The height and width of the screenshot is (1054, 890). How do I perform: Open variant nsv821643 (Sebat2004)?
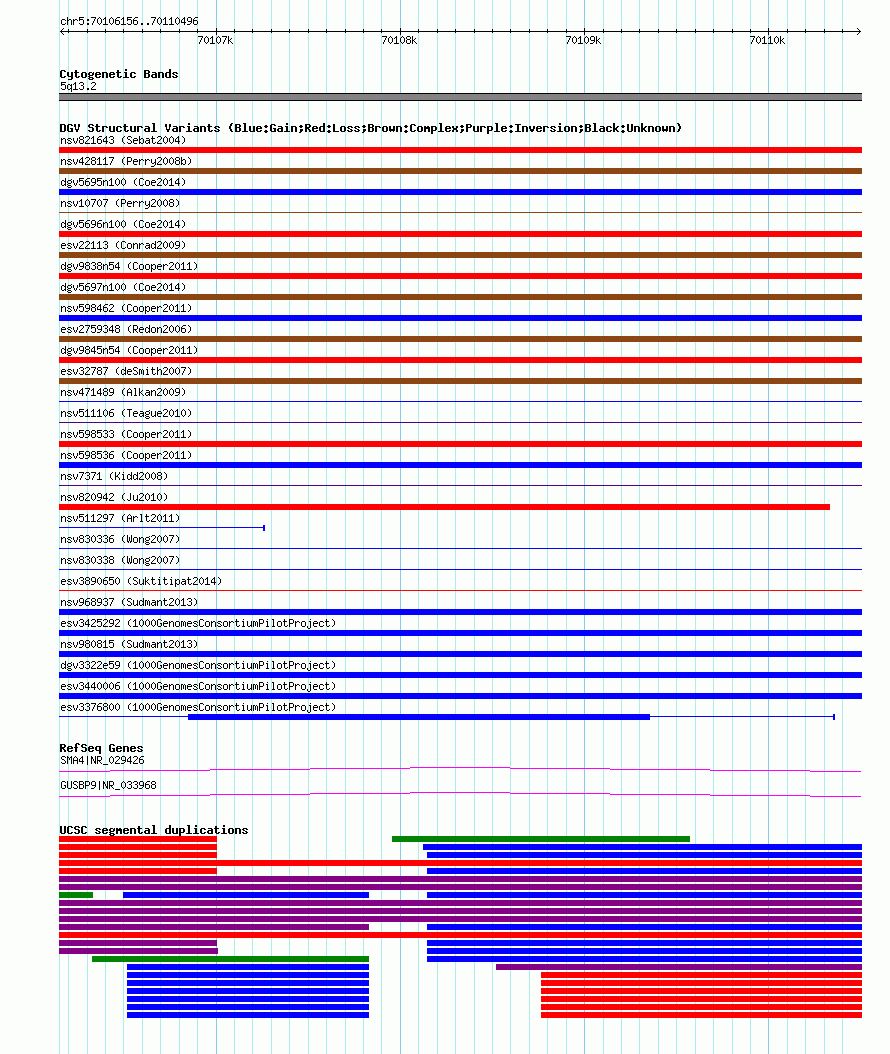coord(123,140)
